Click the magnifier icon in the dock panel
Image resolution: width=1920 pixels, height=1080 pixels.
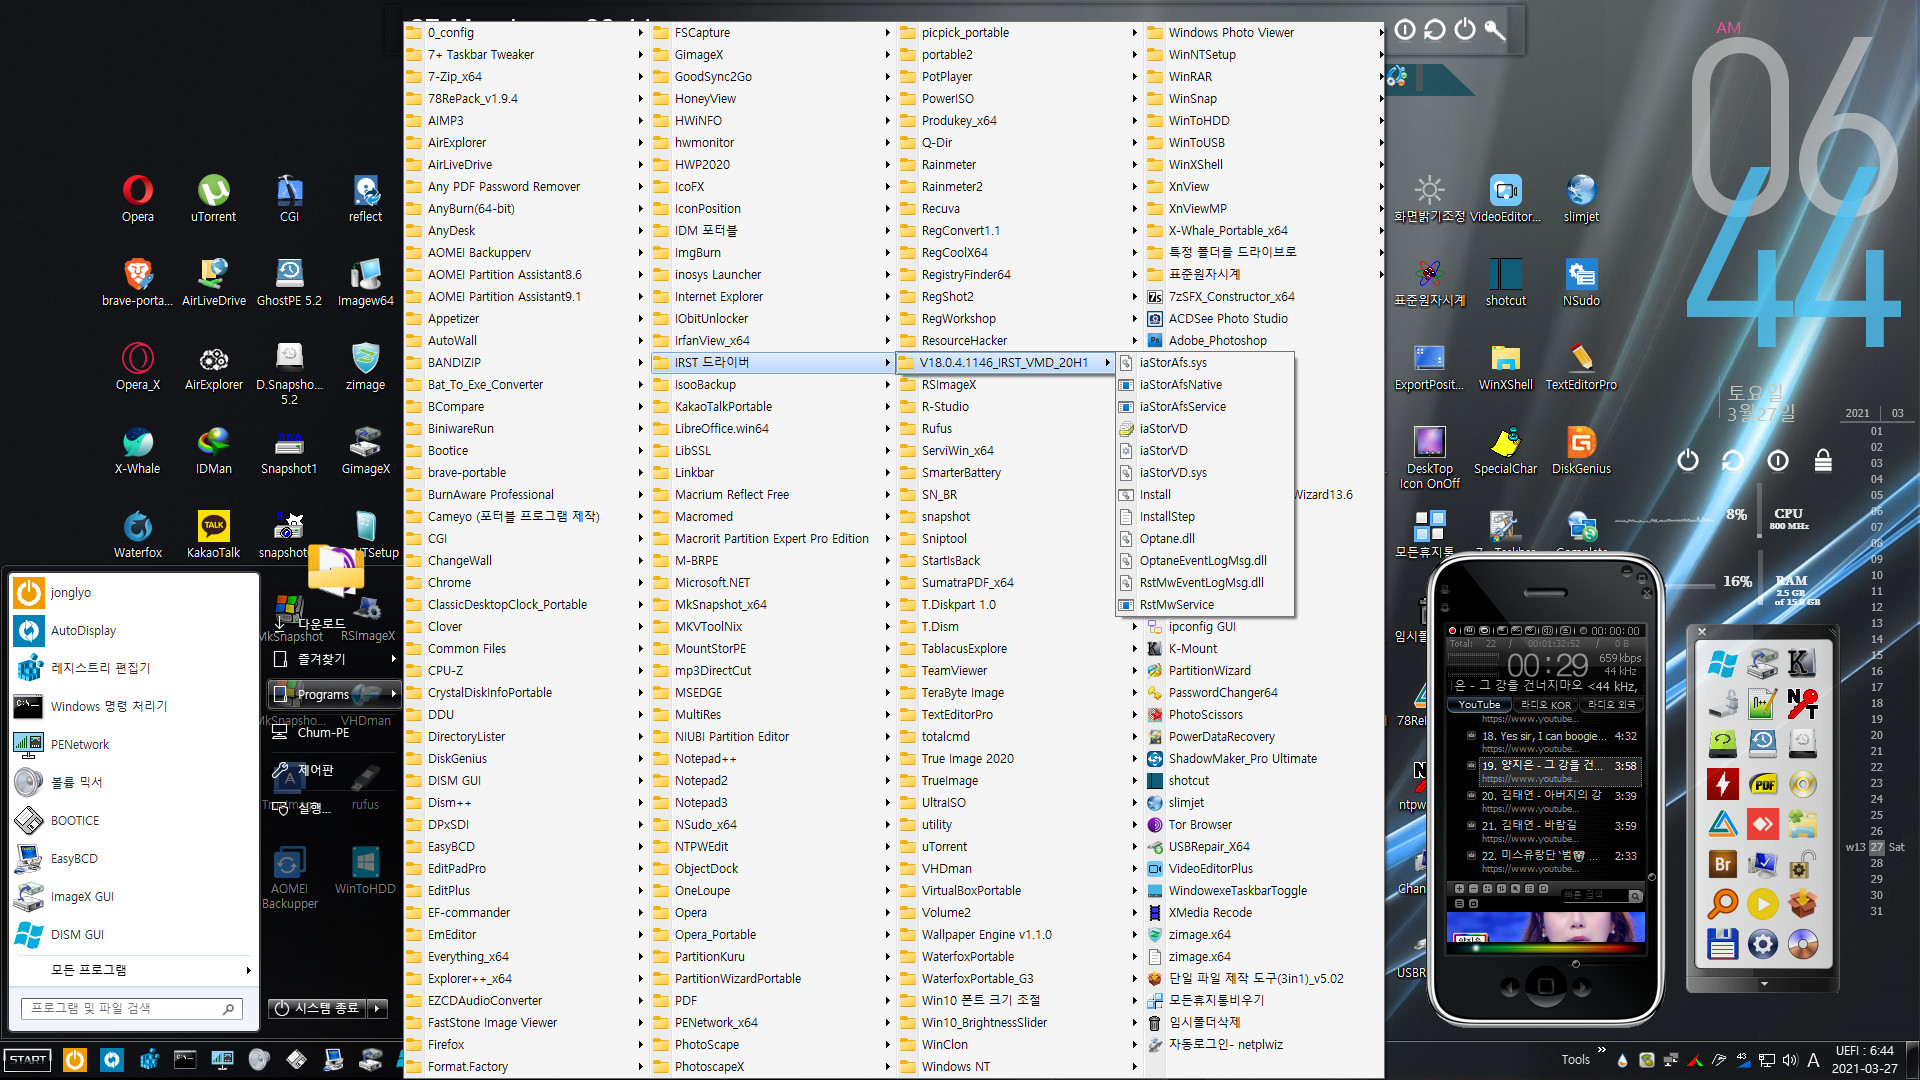pyautogui.click(x=1722, y=904)
